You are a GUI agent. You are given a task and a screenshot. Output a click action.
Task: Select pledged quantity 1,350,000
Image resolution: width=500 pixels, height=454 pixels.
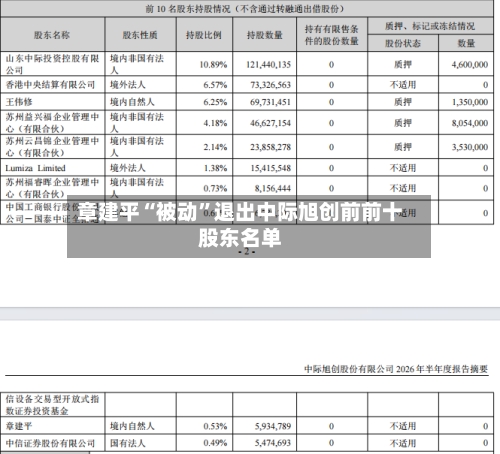470,102
